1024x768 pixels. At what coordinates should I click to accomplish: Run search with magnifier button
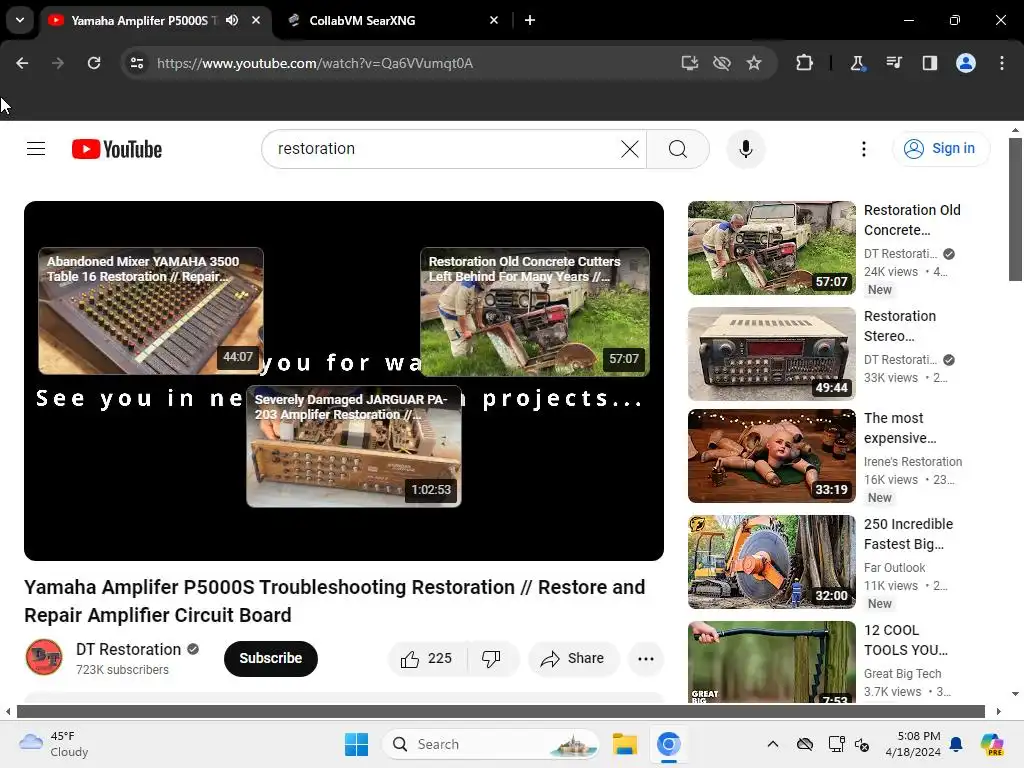click(x=678, y=149)
